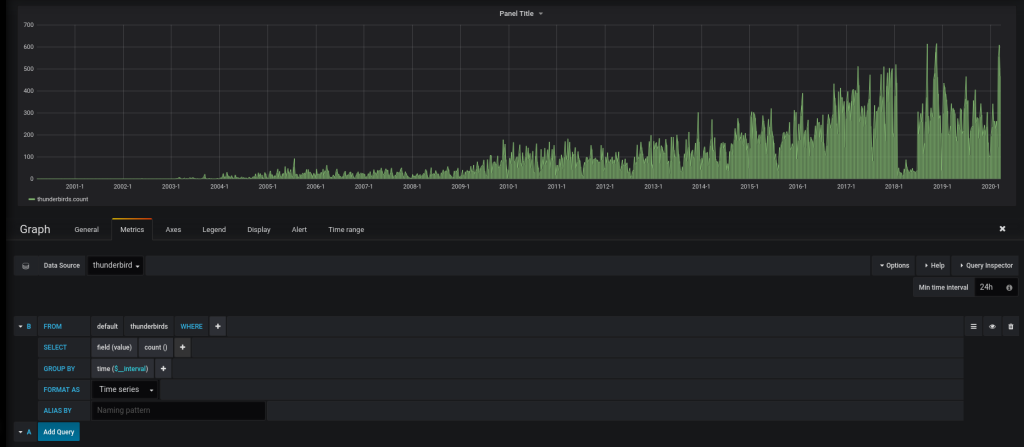This screenshot has width=1024, height=447.
Task: Add a SELECT function with the plus icon
Action: tap(183, 347)
